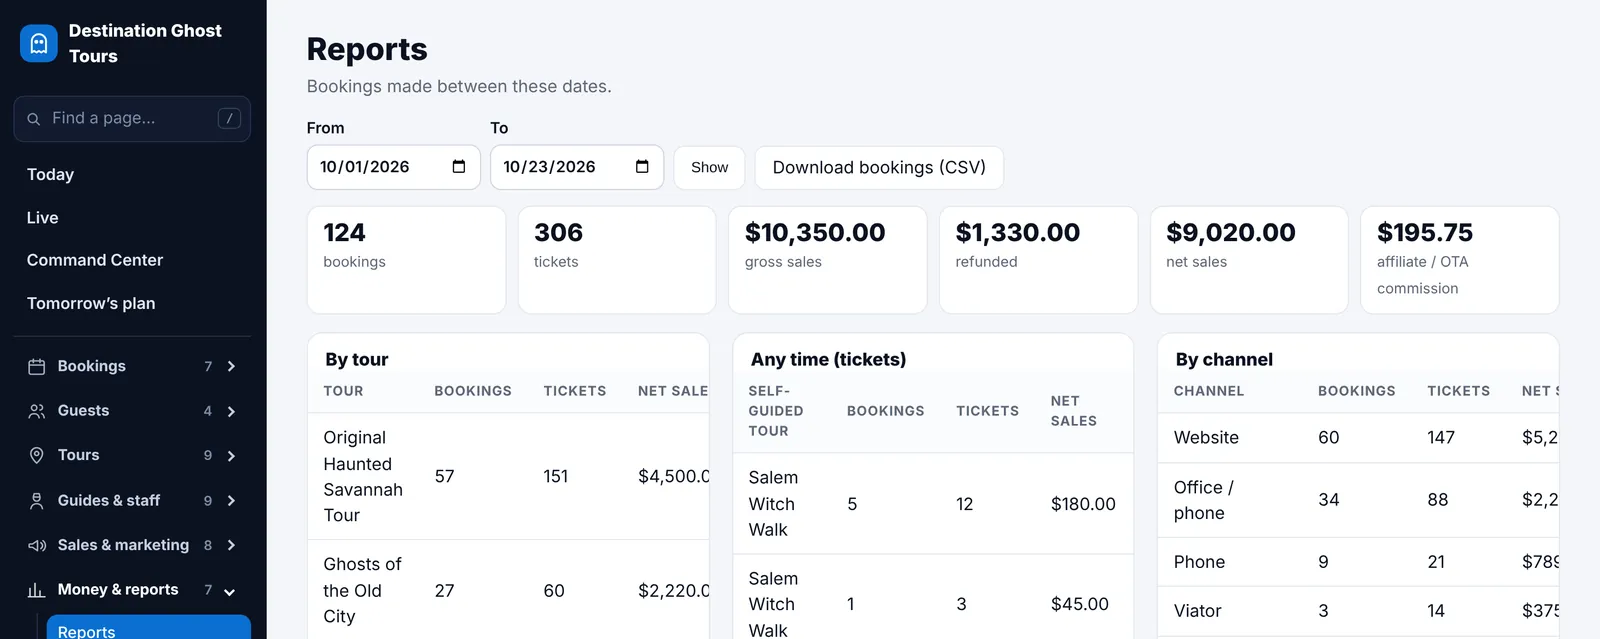Click the TICKETS column header in By tour

(575, 391)
